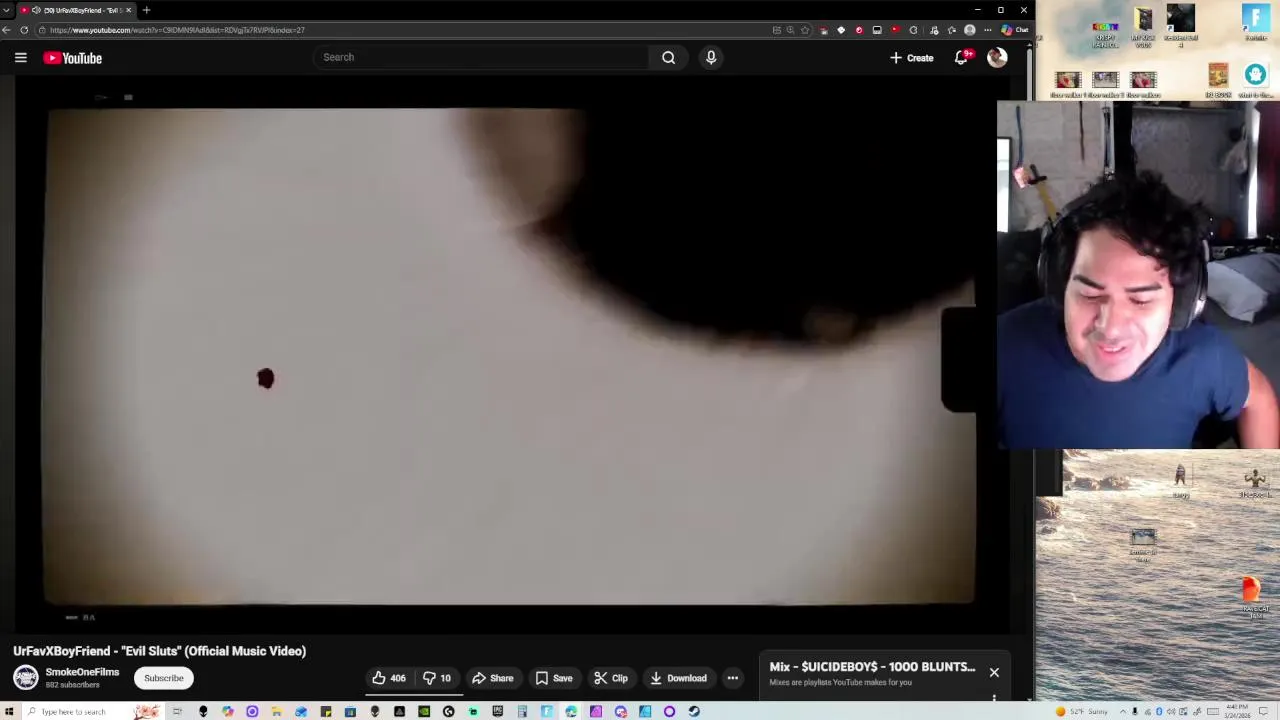The image size is (1280, 720).
Task: Open Copilot Chat in browser
Action: click(1014, 30)
